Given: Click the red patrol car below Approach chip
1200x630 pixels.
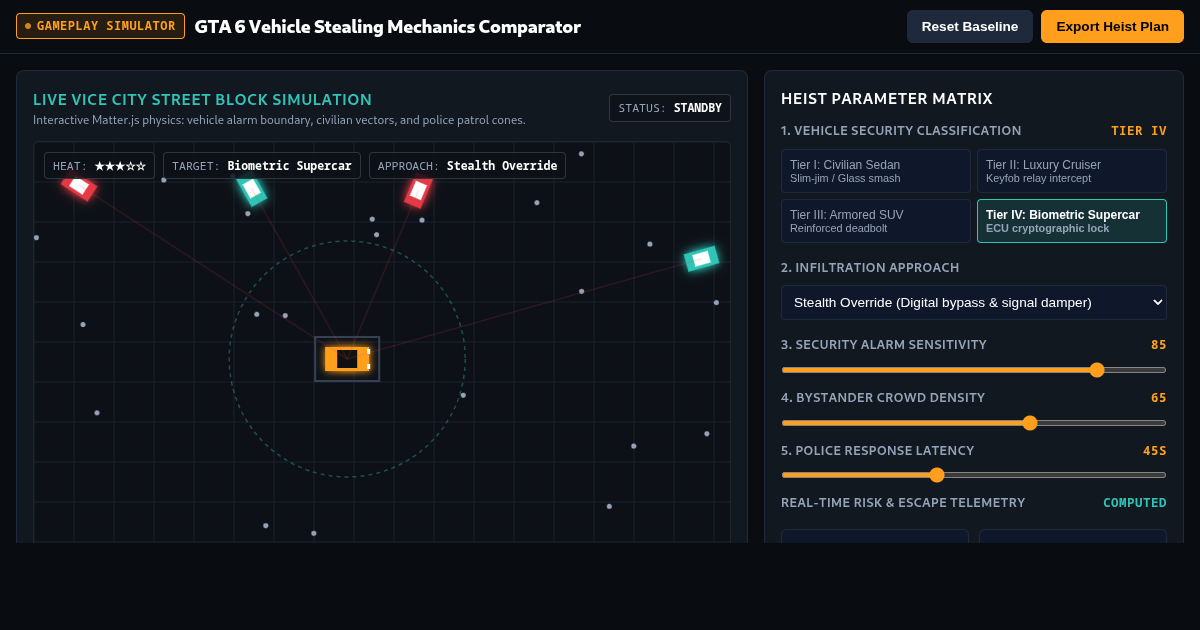Looking at the screenshot, I should (418, 190).
